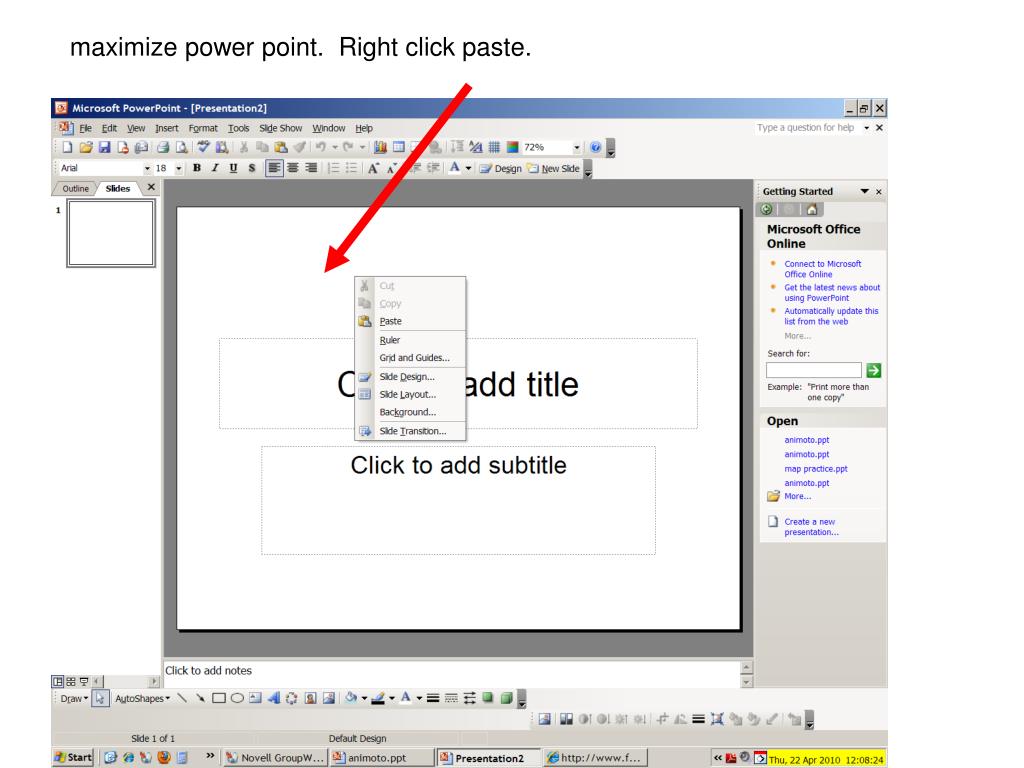Toggle Underline formatting
The image size is (1024, 768).
pyautogui.click(x=233, y=168)
